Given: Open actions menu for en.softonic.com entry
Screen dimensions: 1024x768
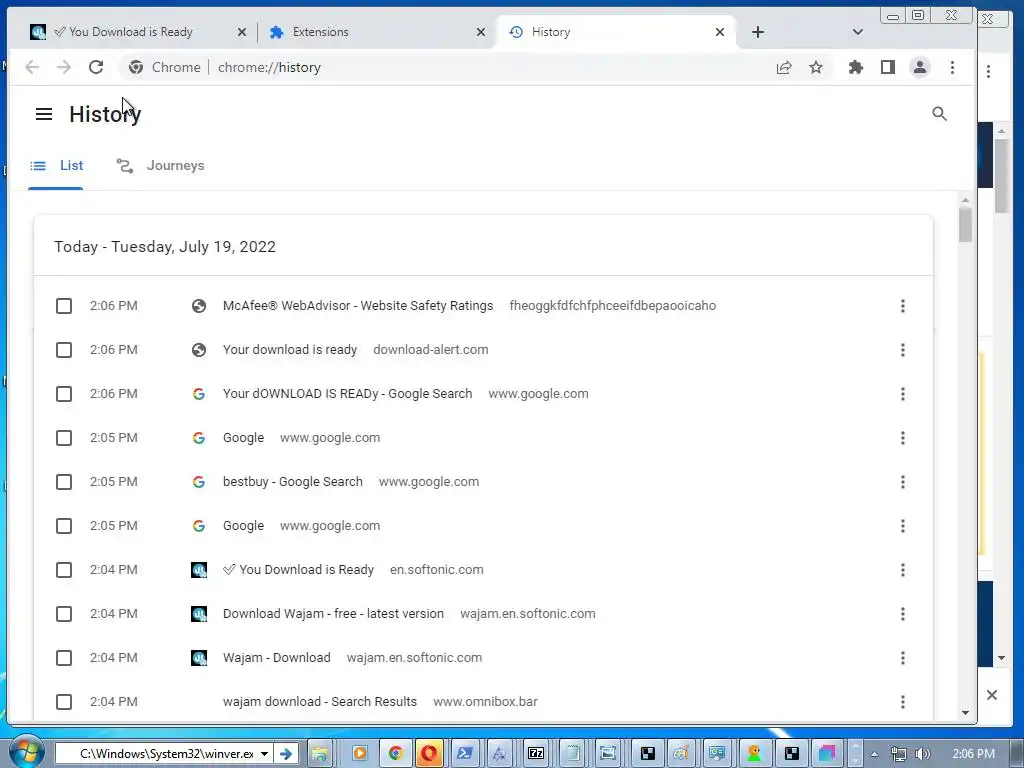Looking at the screenshot, I should [903, 570].
